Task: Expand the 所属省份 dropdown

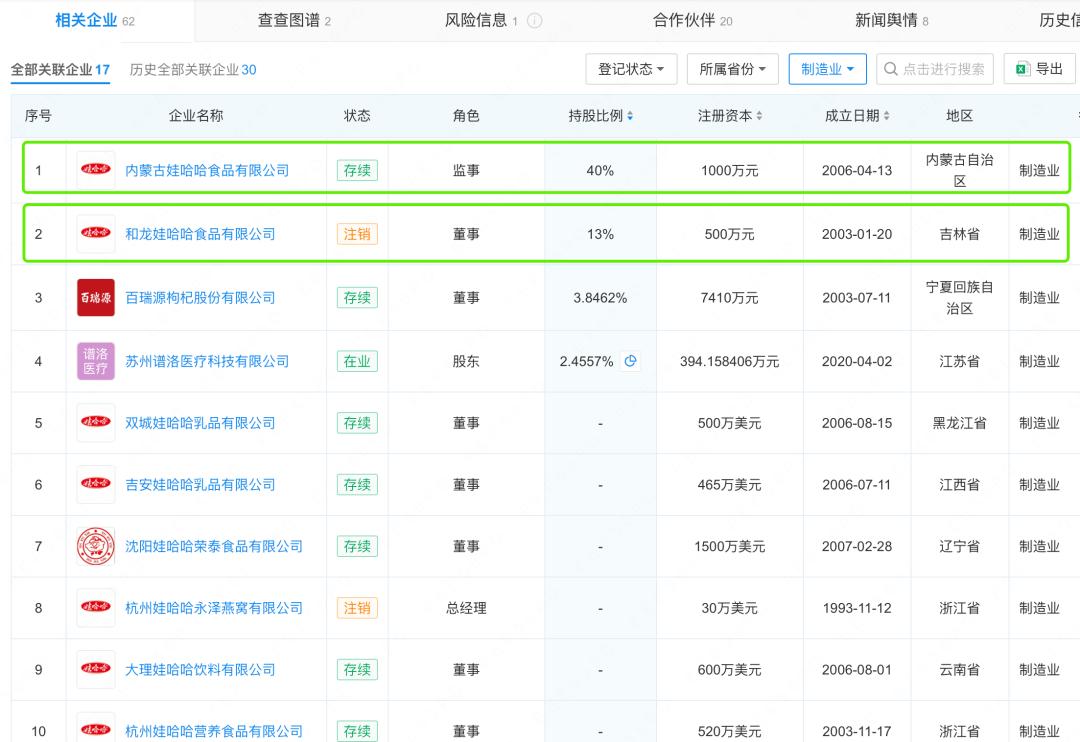Action: [732, 69]
